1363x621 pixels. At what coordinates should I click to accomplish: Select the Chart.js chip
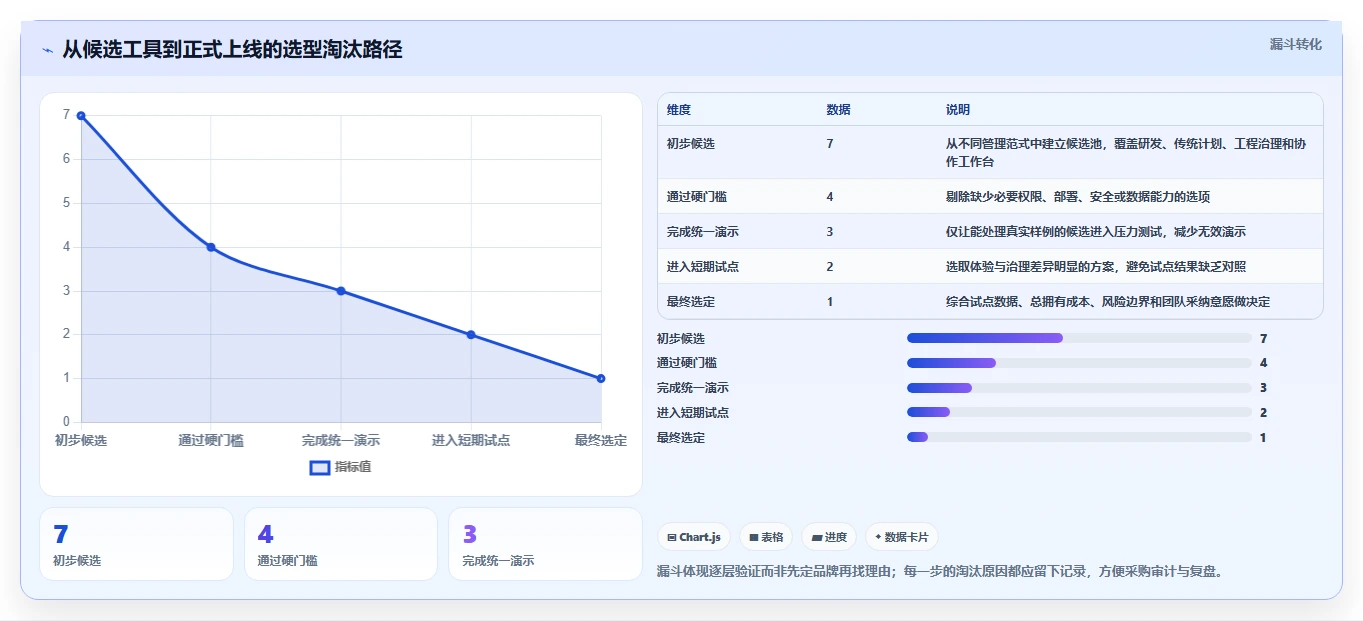click(694, 537)
